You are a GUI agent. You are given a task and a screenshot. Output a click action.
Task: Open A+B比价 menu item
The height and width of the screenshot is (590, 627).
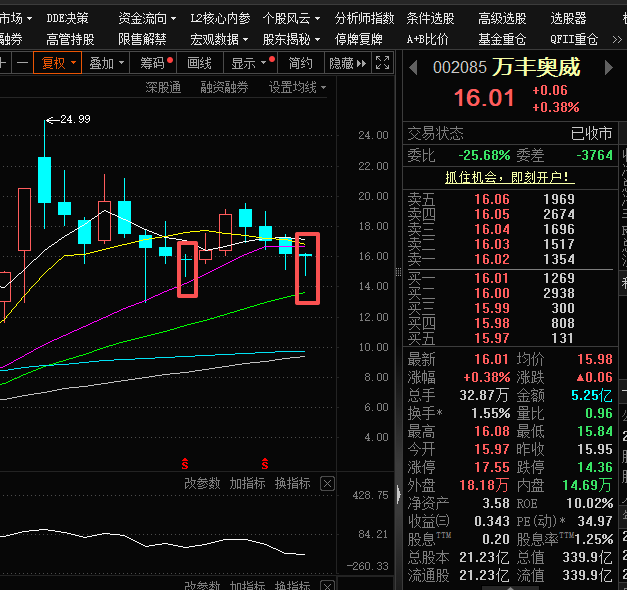click(427, 40)
